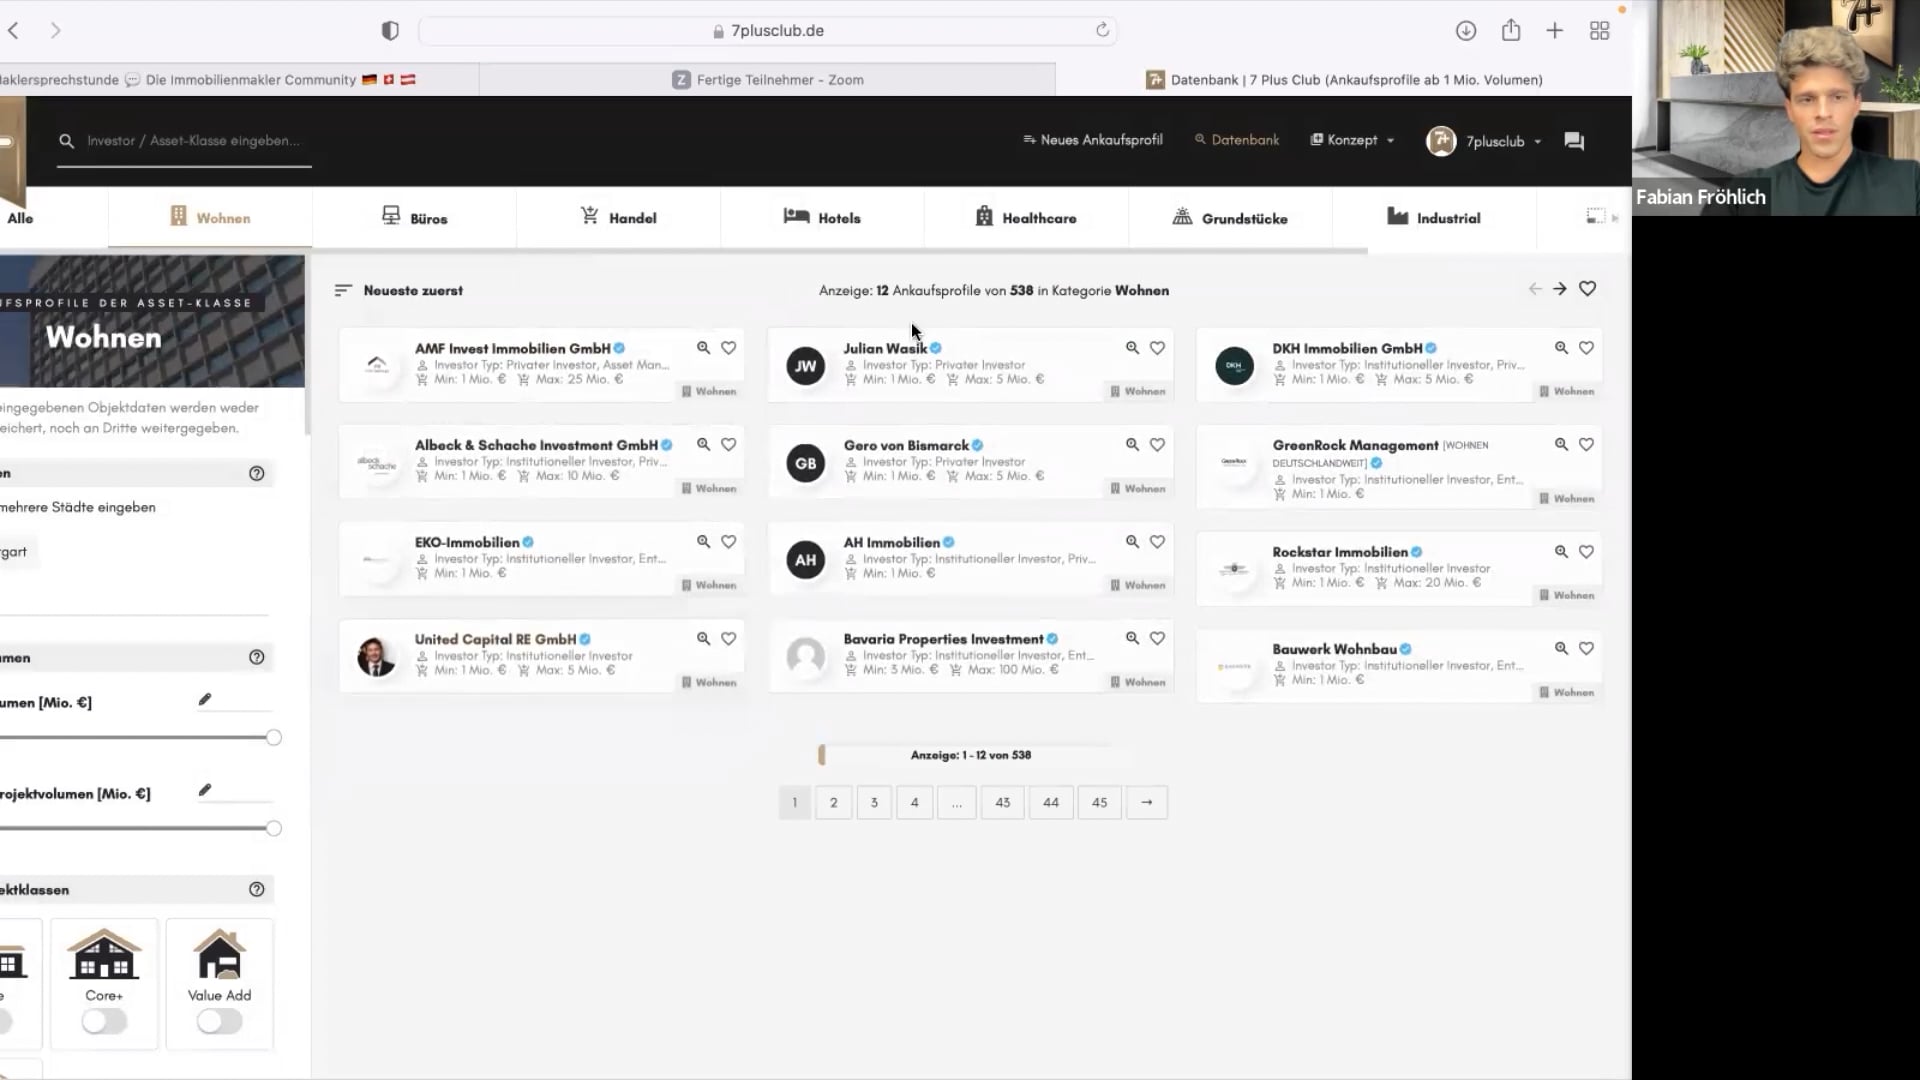Click the 7plusclub.de address bar

click(768, 31)
